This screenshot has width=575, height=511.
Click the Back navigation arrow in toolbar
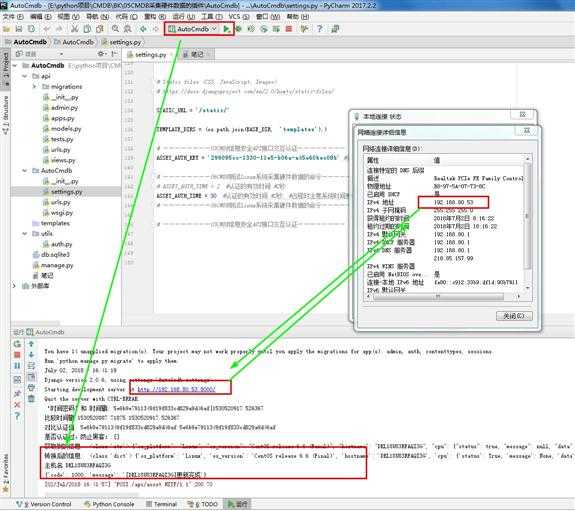(143, 29)
